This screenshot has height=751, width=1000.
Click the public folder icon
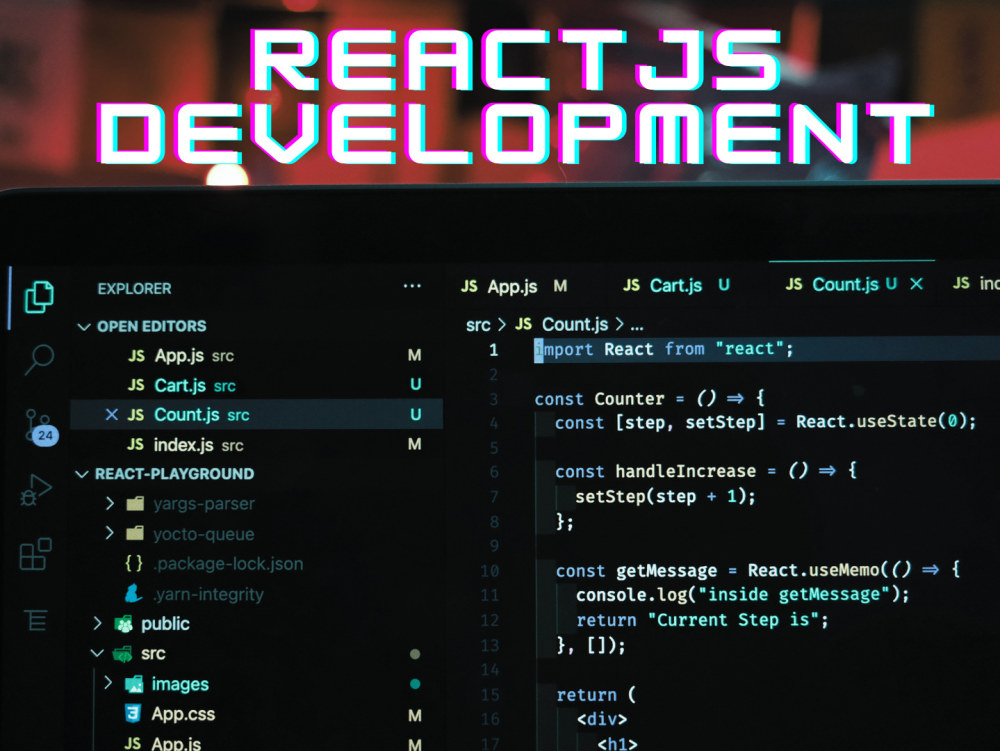(124, 624)
